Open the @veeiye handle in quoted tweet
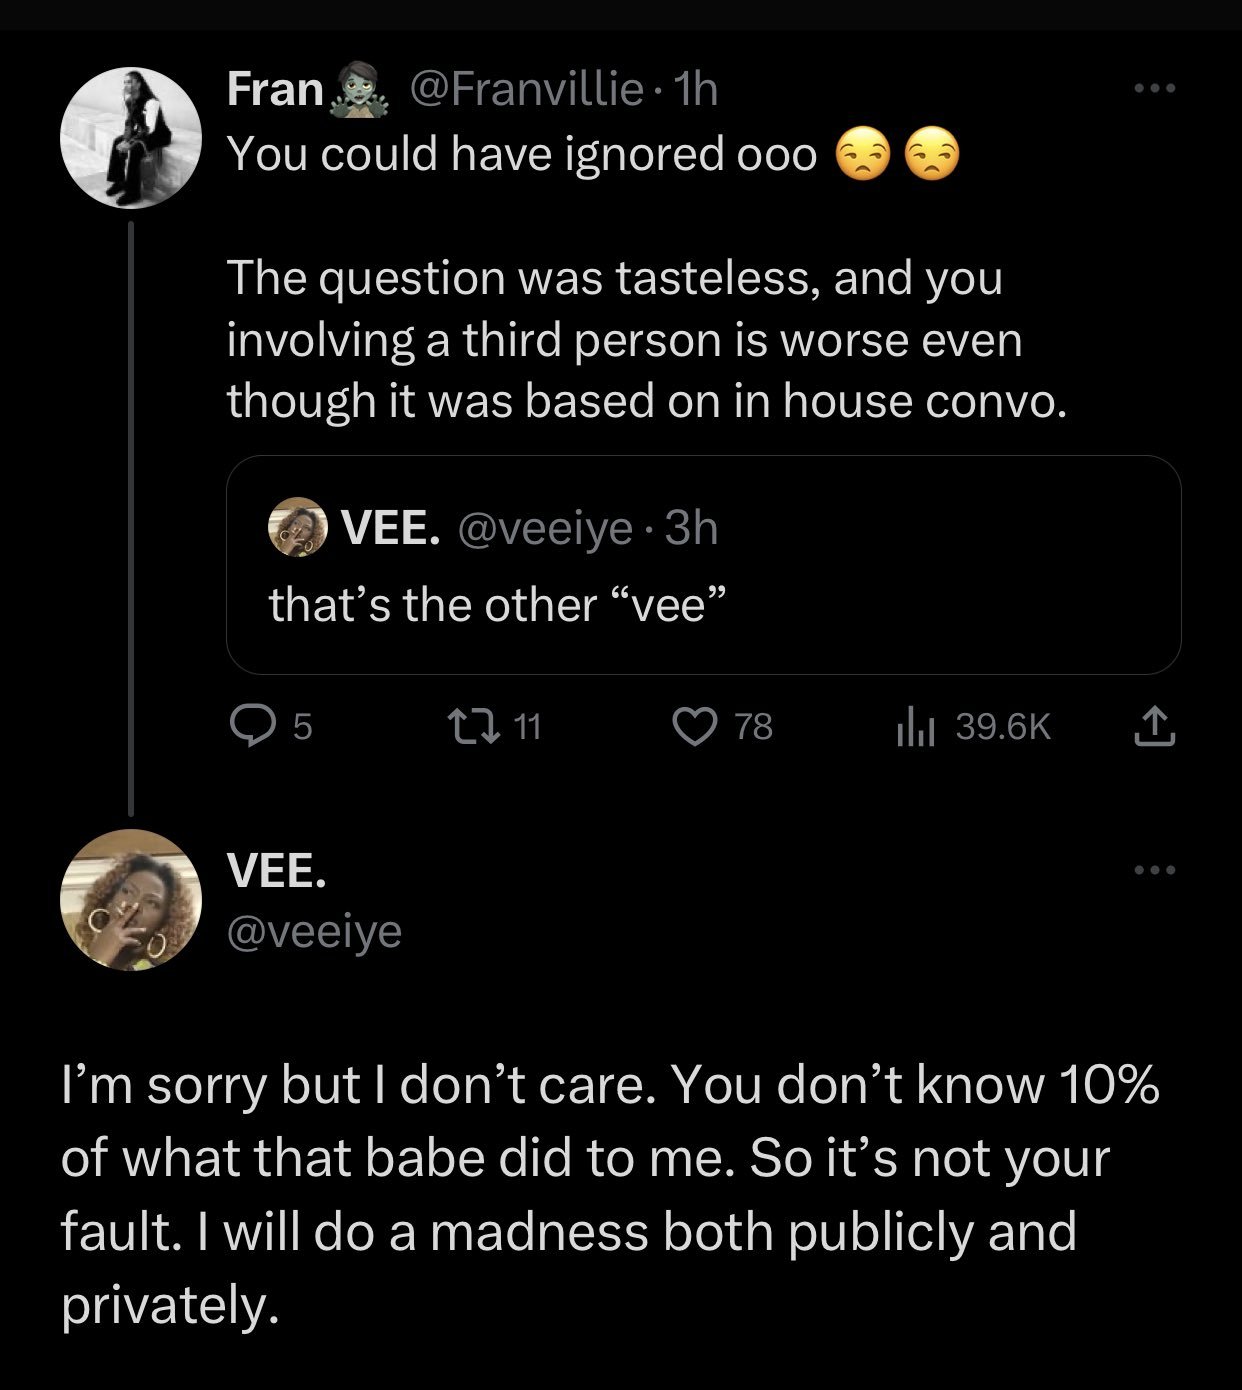Screen dimensions: 1242x1390 545,528
